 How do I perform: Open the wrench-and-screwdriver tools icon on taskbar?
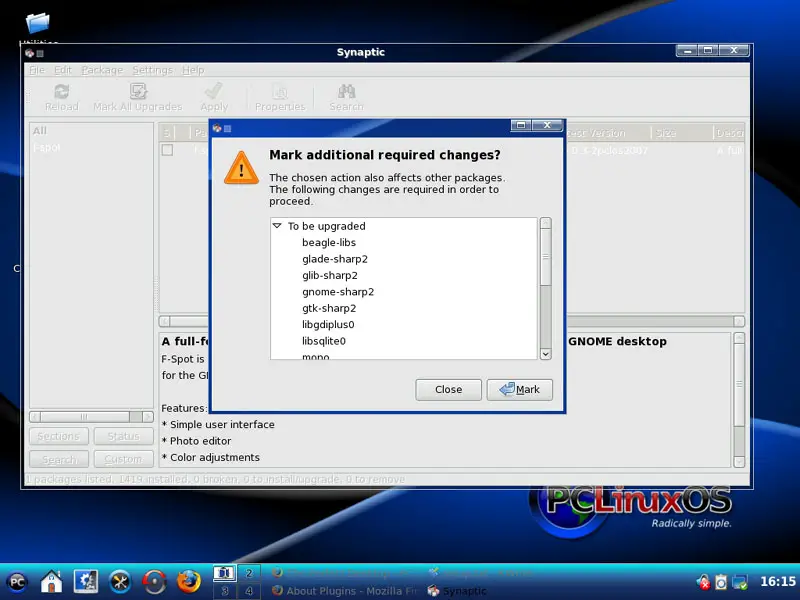pyautogui.click(x=120, y=582)
